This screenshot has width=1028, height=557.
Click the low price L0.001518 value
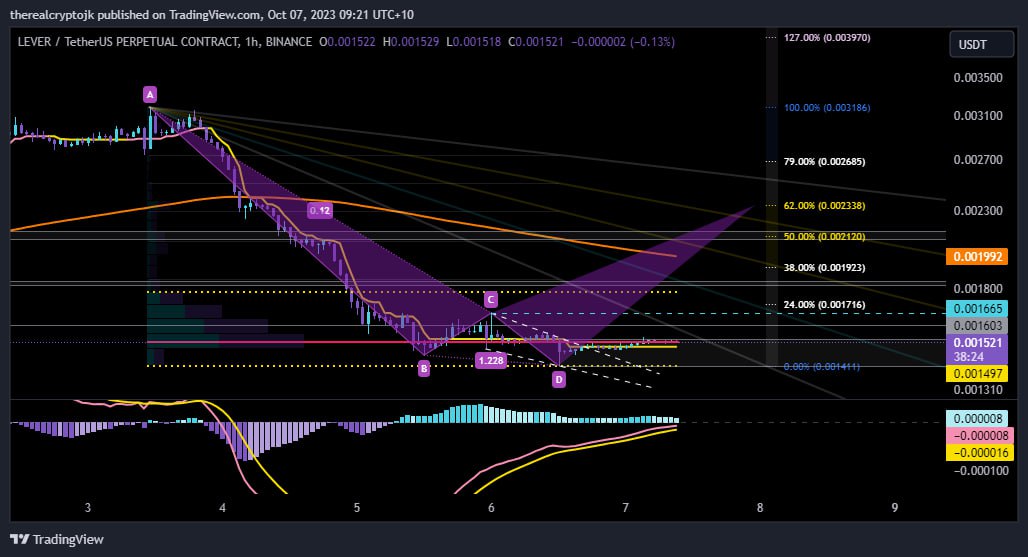point(473,41)
